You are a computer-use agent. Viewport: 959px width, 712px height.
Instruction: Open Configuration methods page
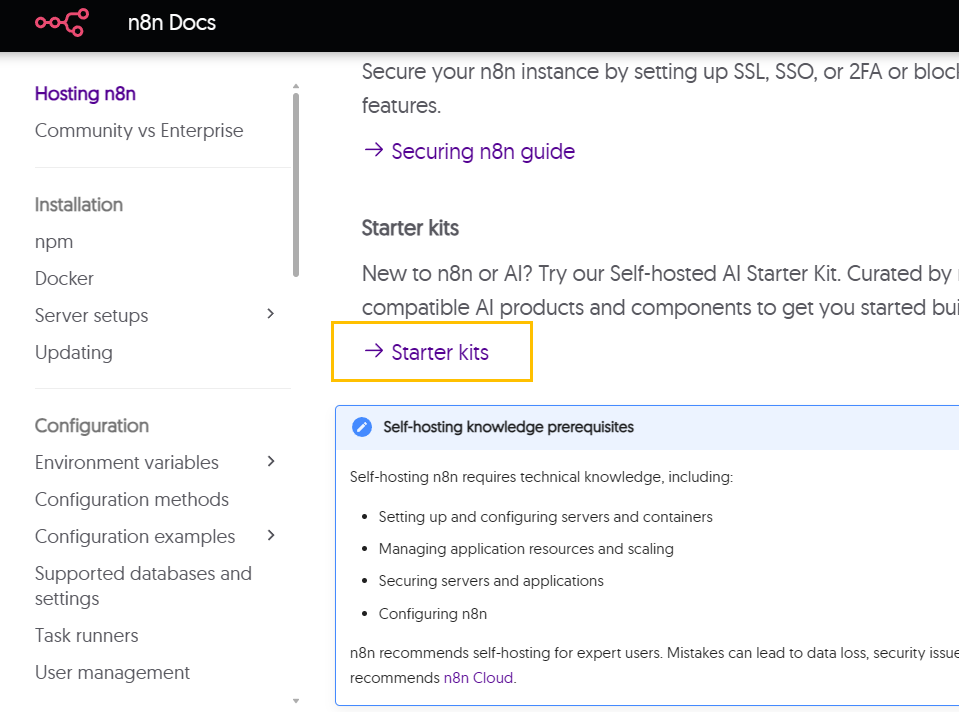point(132,500)
